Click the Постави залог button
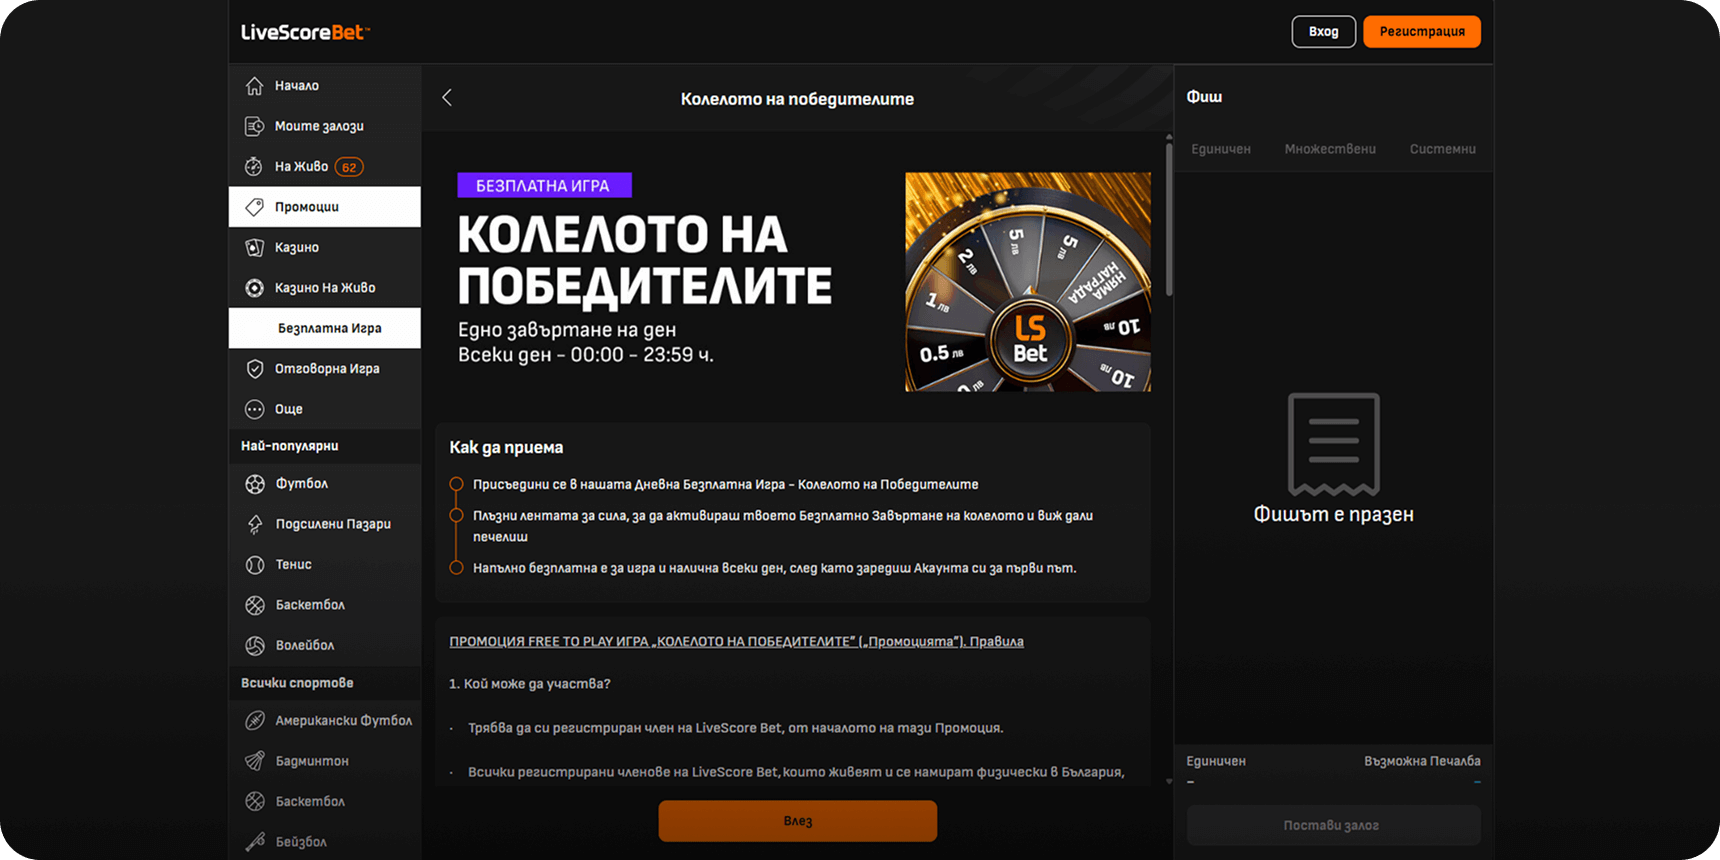This screenshot has height=860, width=1720. 1333,825
